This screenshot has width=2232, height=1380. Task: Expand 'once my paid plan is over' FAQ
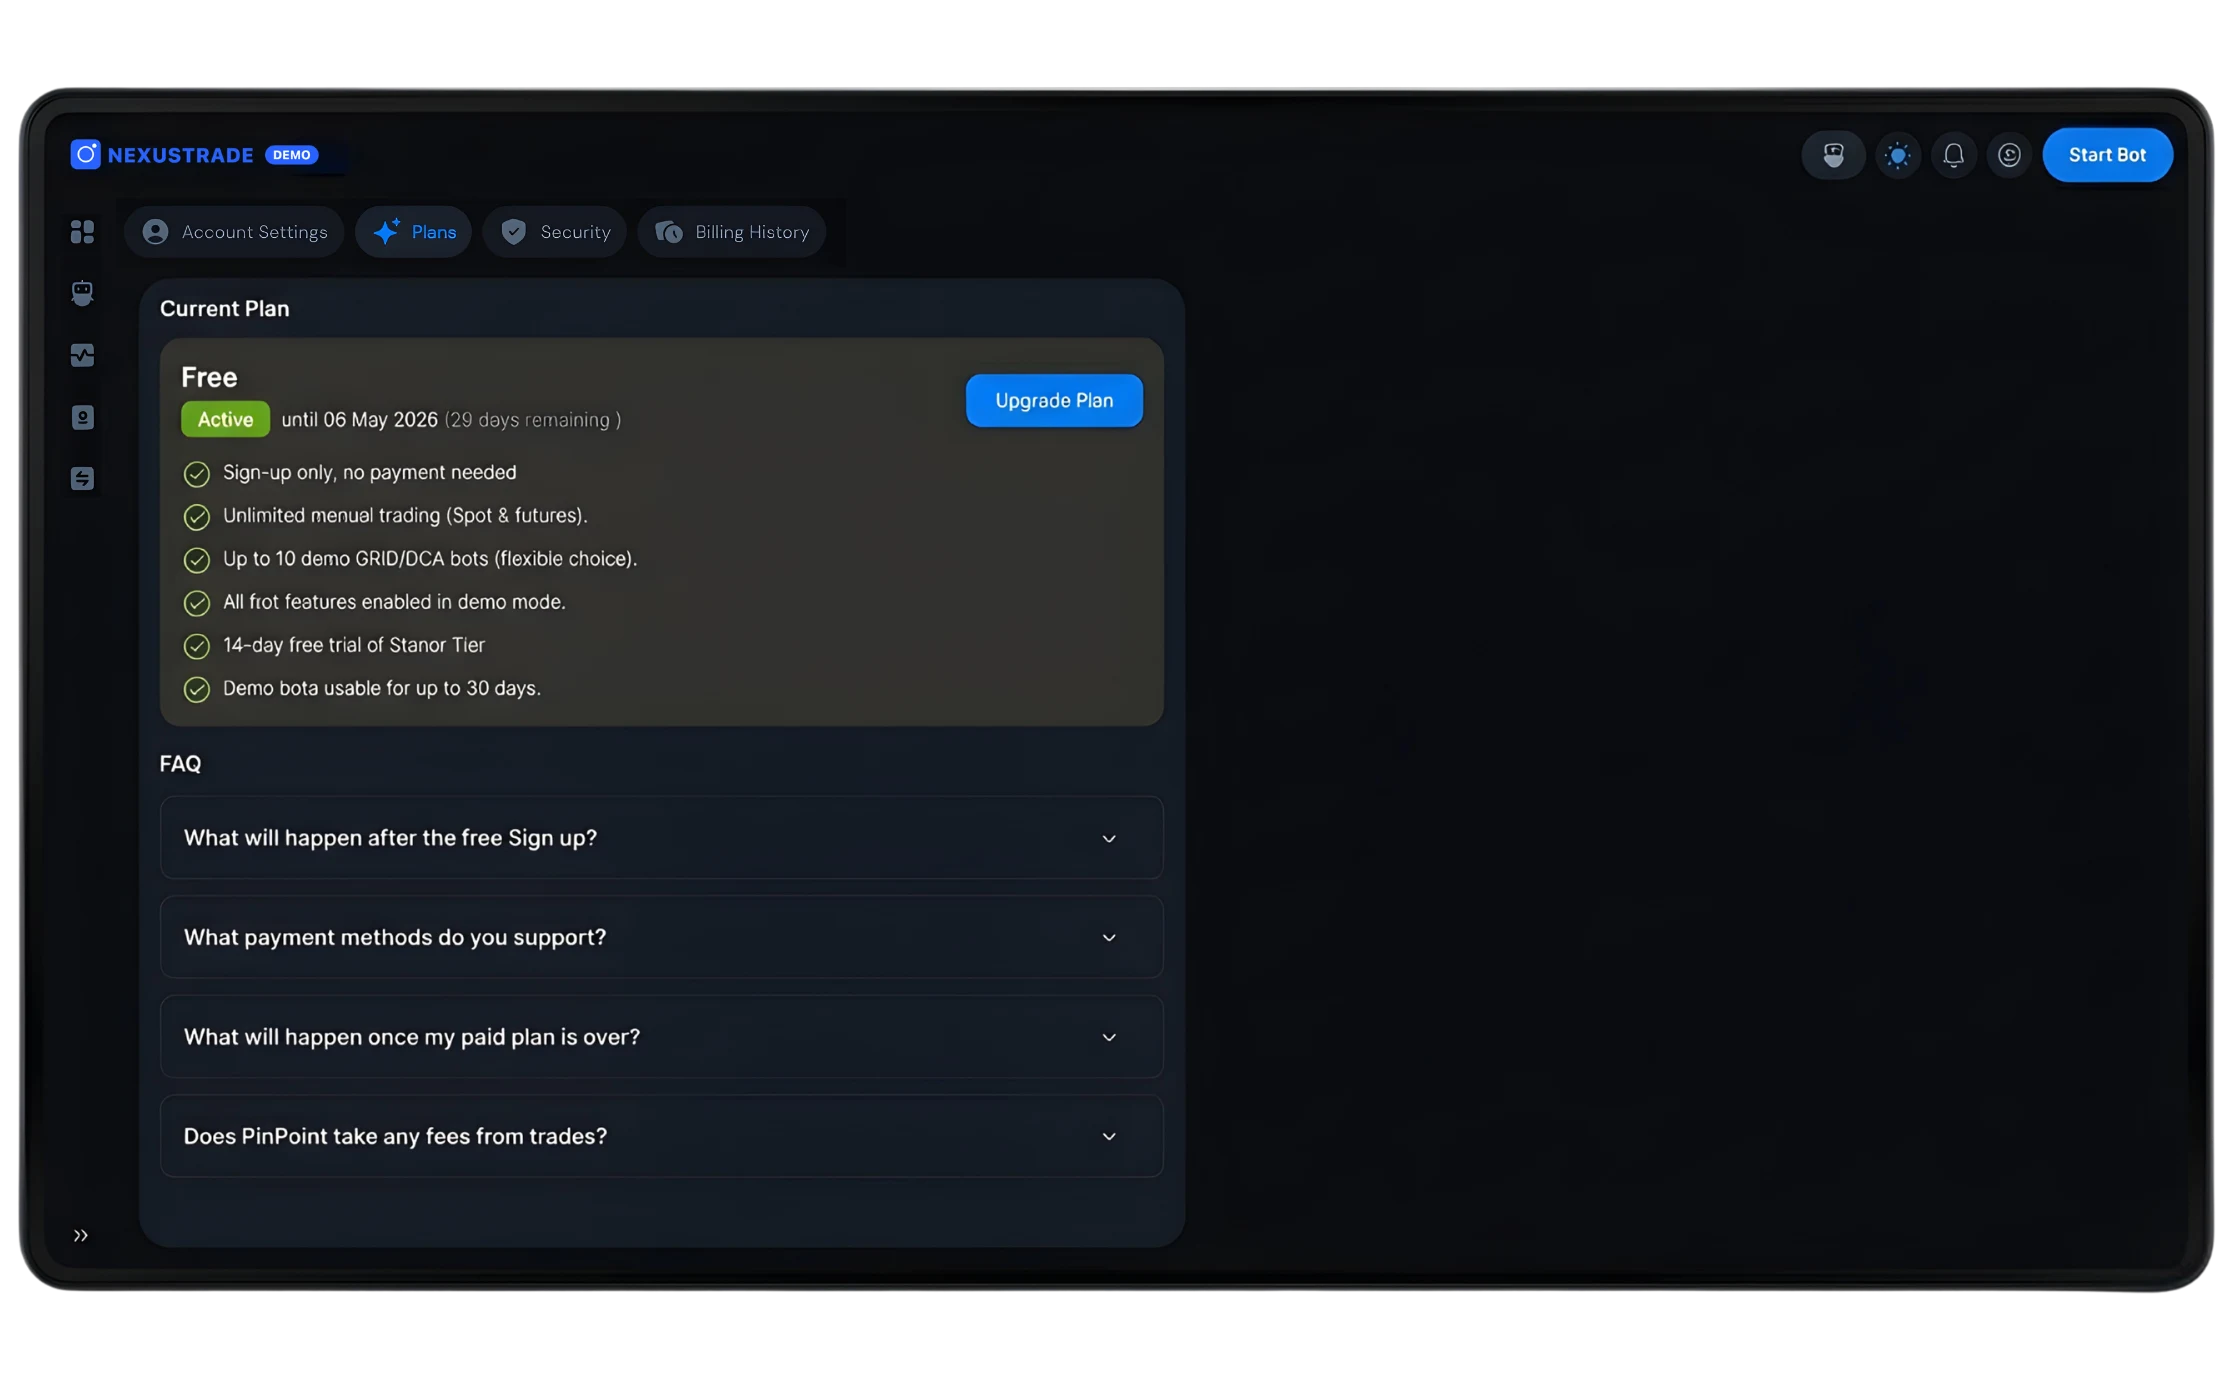click(661, 1037)
